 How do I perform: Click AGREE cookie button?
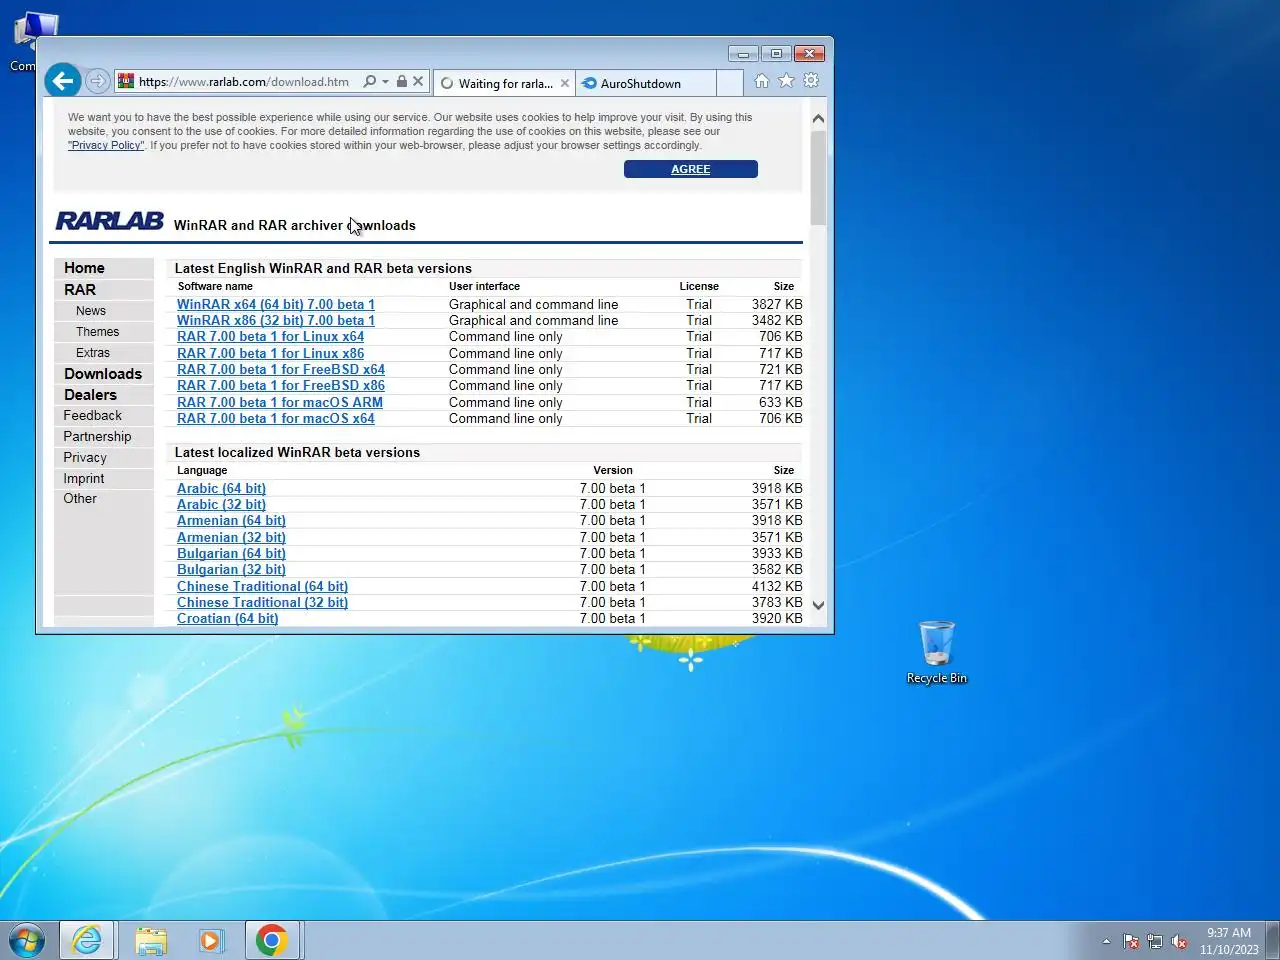690,169
